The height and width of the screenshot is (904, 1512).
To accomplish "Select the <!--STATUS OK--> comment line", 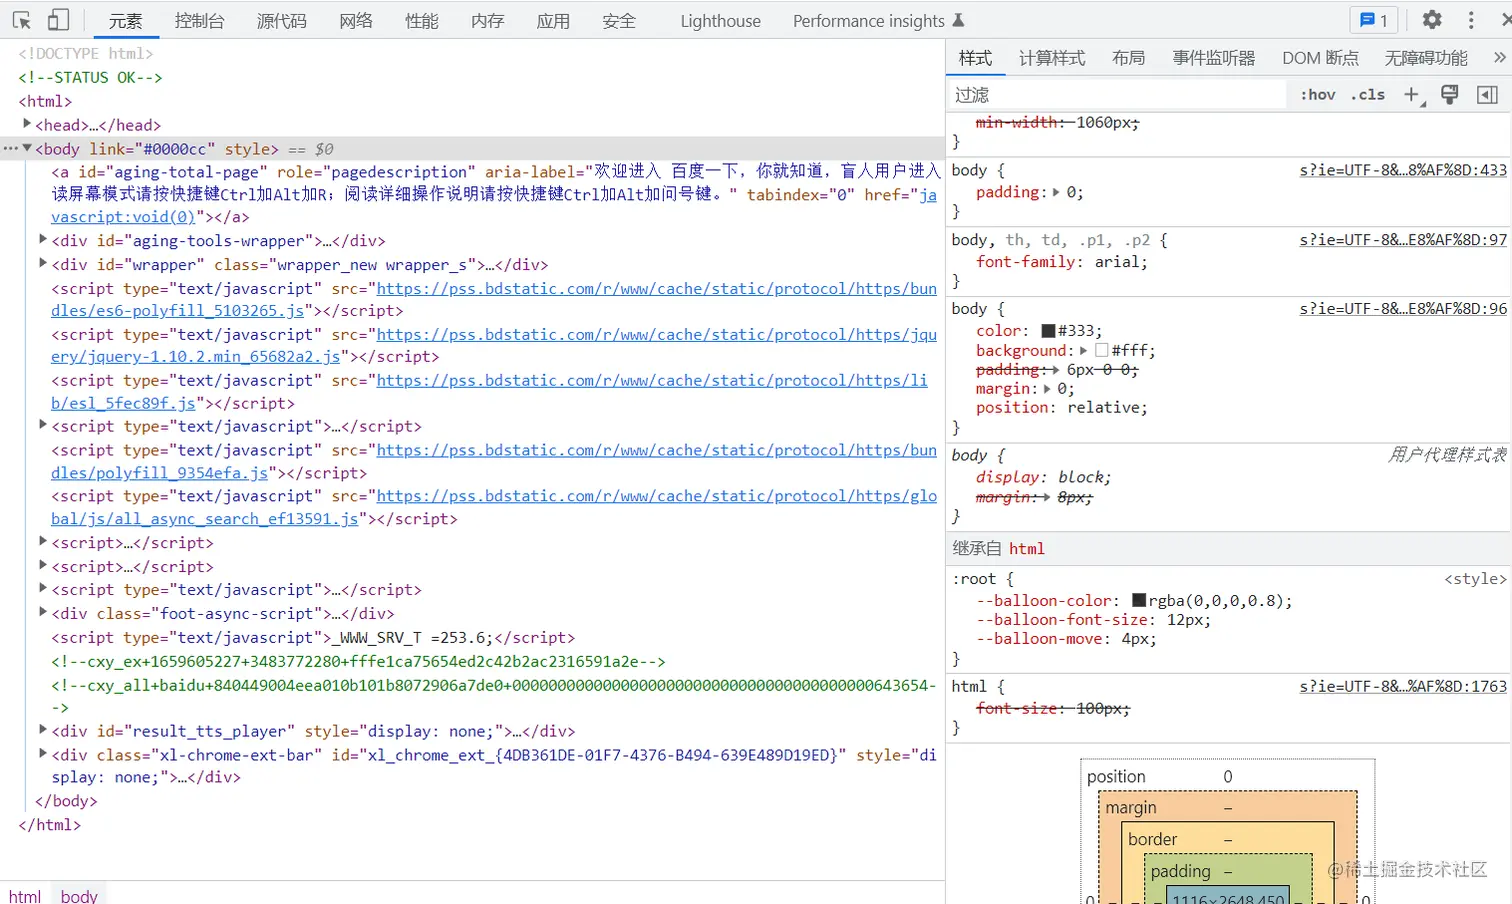I will [x=90, y=77].
